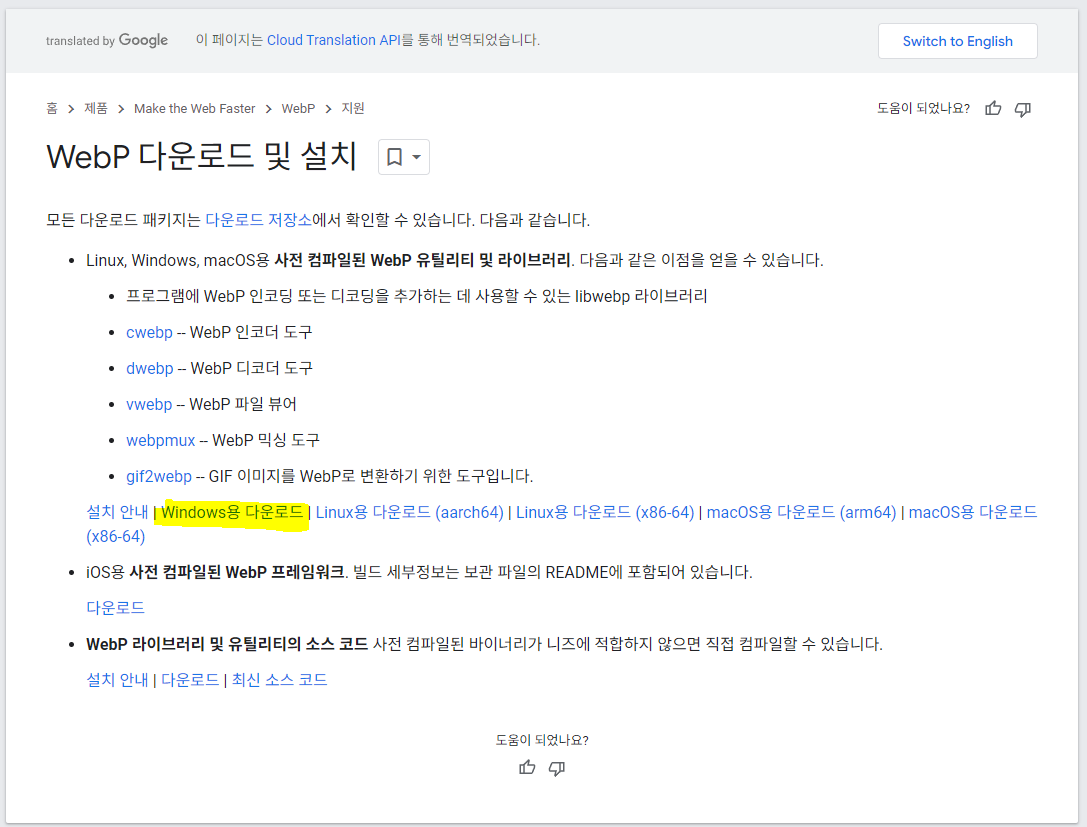Select 홈 in the breadcrumb navigation
The image size is (1087, 827).
(x=51, y=108)
